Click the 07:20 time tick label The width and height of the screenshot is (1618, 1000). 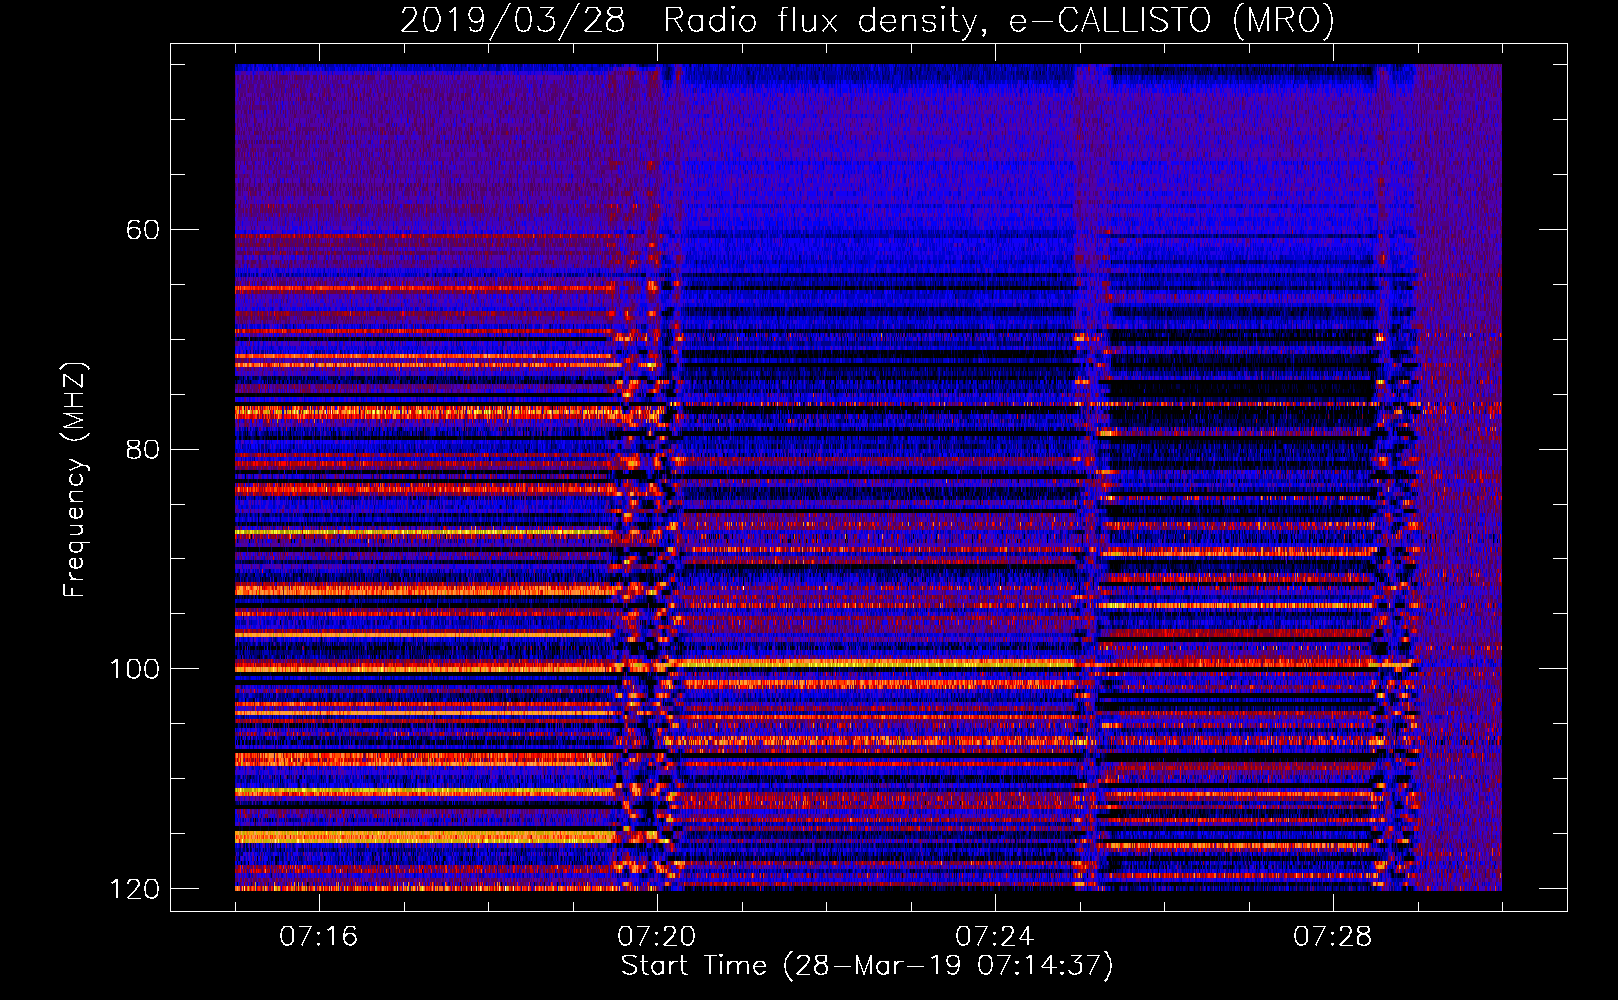(x=657, y=936)
